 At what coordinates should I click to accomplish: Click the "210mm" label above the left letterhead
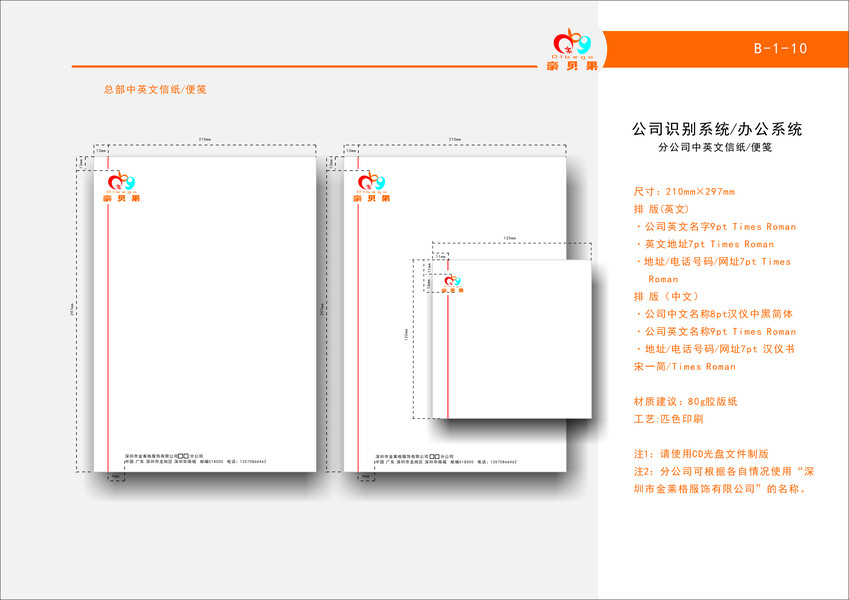click(205, 140)
